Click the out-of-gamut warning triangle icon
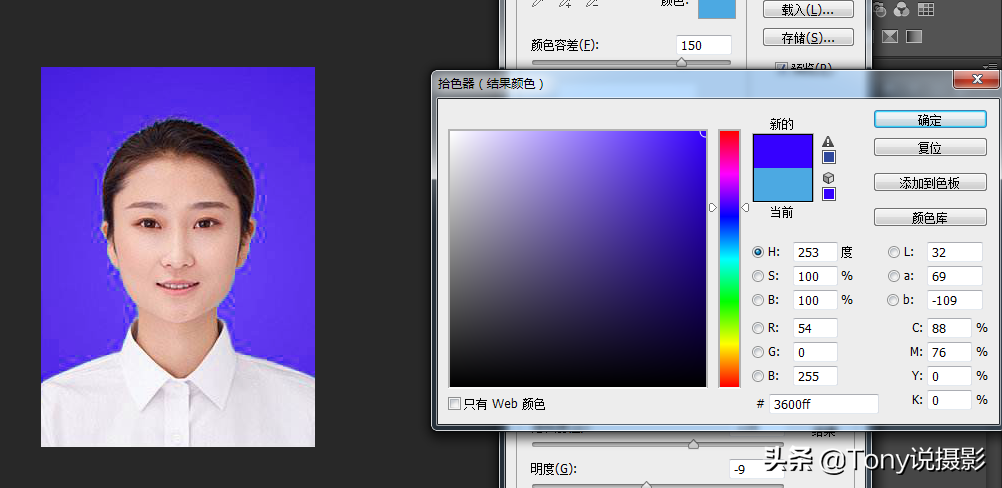1002x488 pixels. click(x=828, y=141)
